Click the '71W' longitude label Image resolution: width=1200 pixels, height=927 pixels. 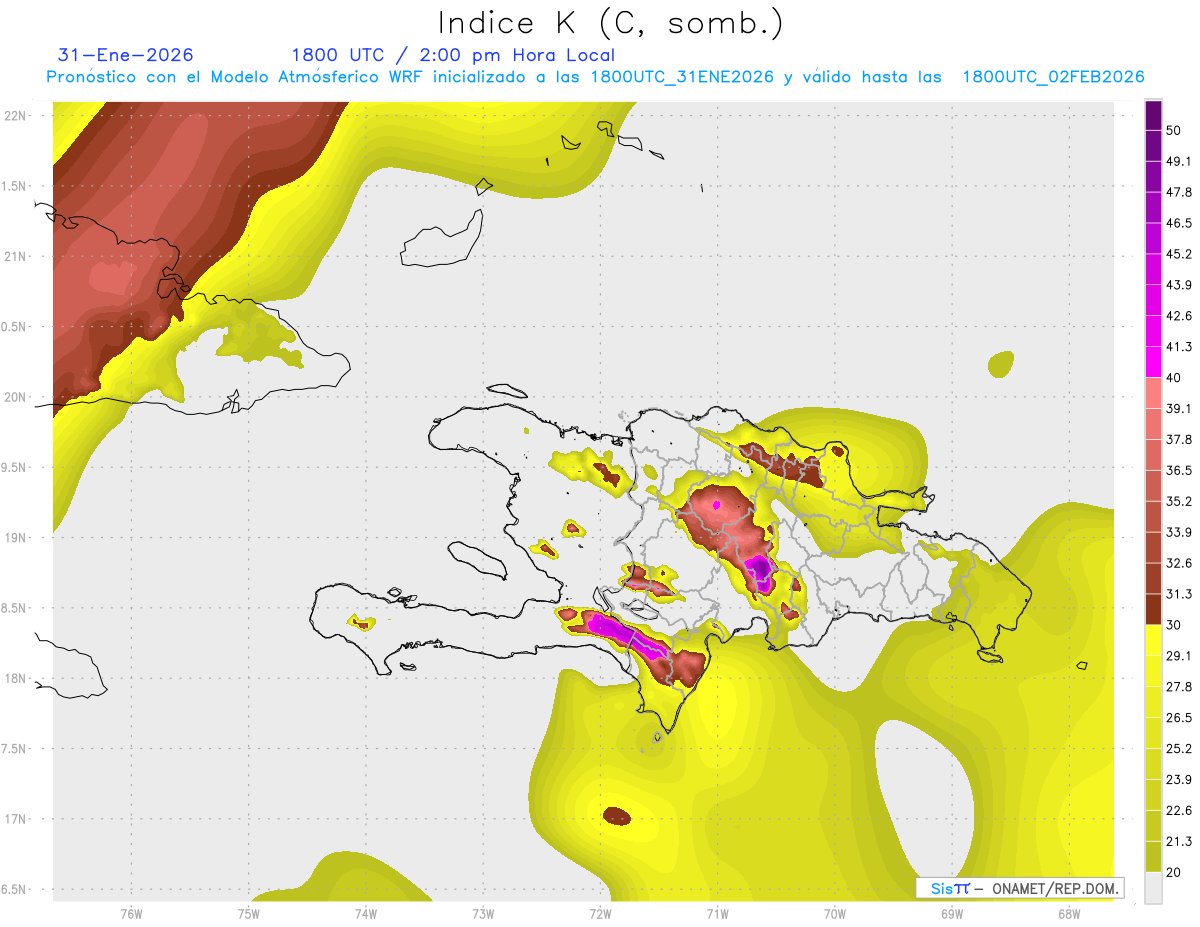tap(717, 913)
